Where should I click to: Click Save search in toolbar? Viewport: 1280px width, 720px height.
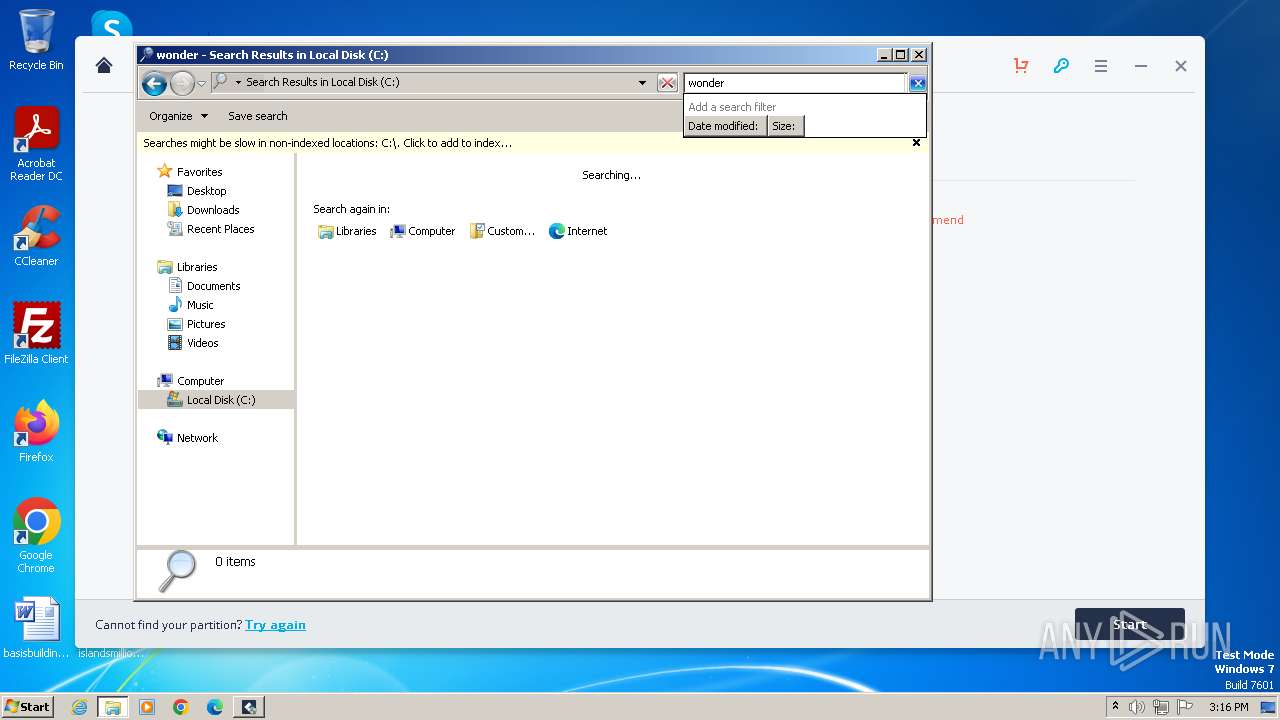tap(257, 116)
